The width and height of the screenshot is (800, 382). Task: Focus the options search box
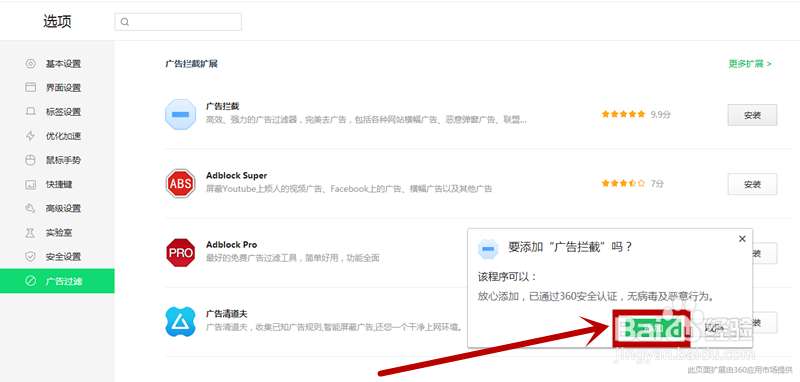coord(178,22)
